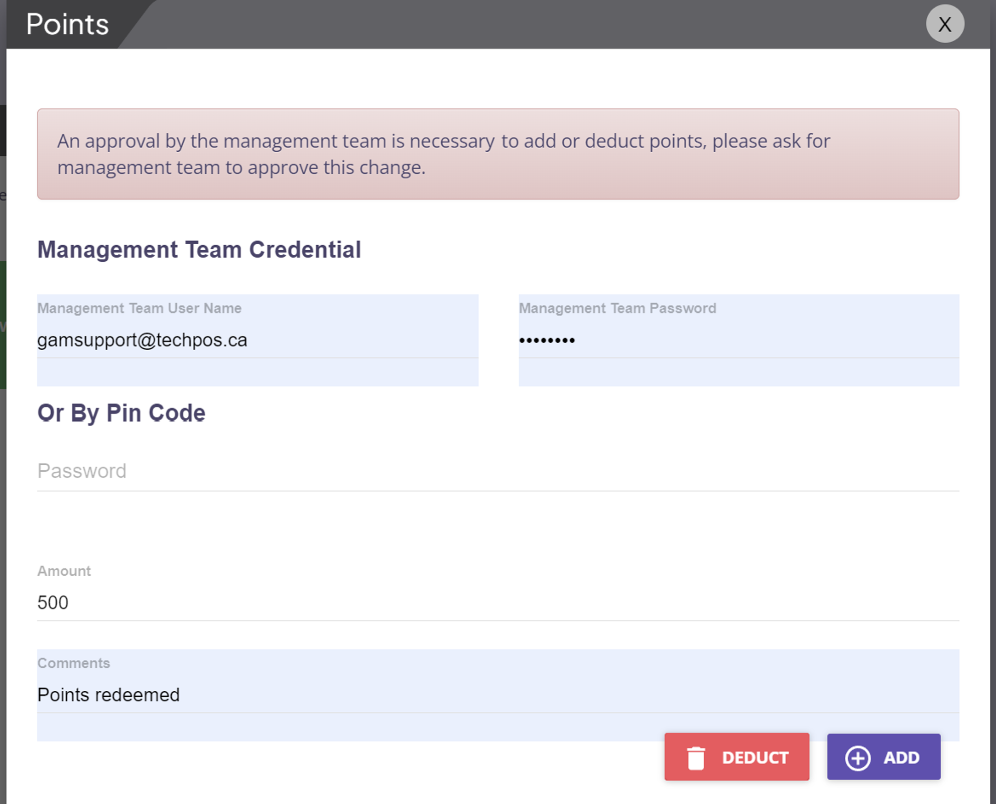Click the Comments field with Points redeemed

coord(498,695)
